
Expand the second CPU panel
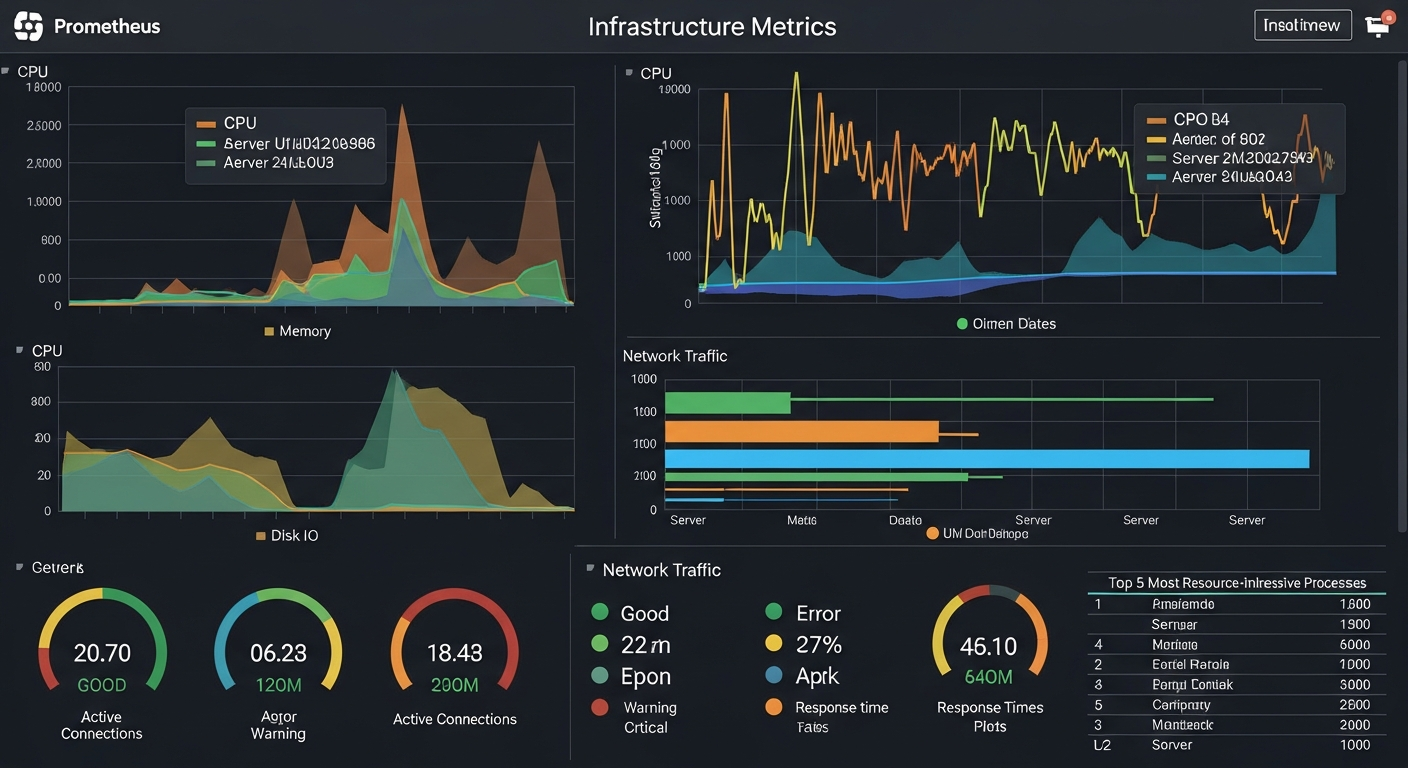click(629, 73)
